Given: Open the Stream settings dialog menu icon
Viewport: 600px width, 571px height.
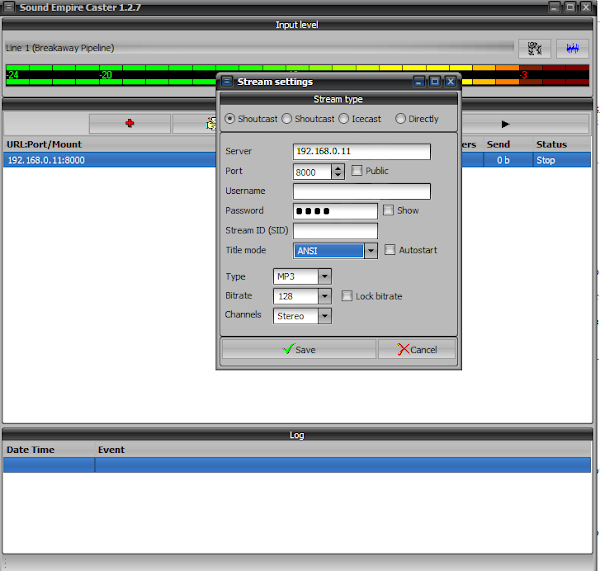Looking at the screenshot, I should [227, 82].
